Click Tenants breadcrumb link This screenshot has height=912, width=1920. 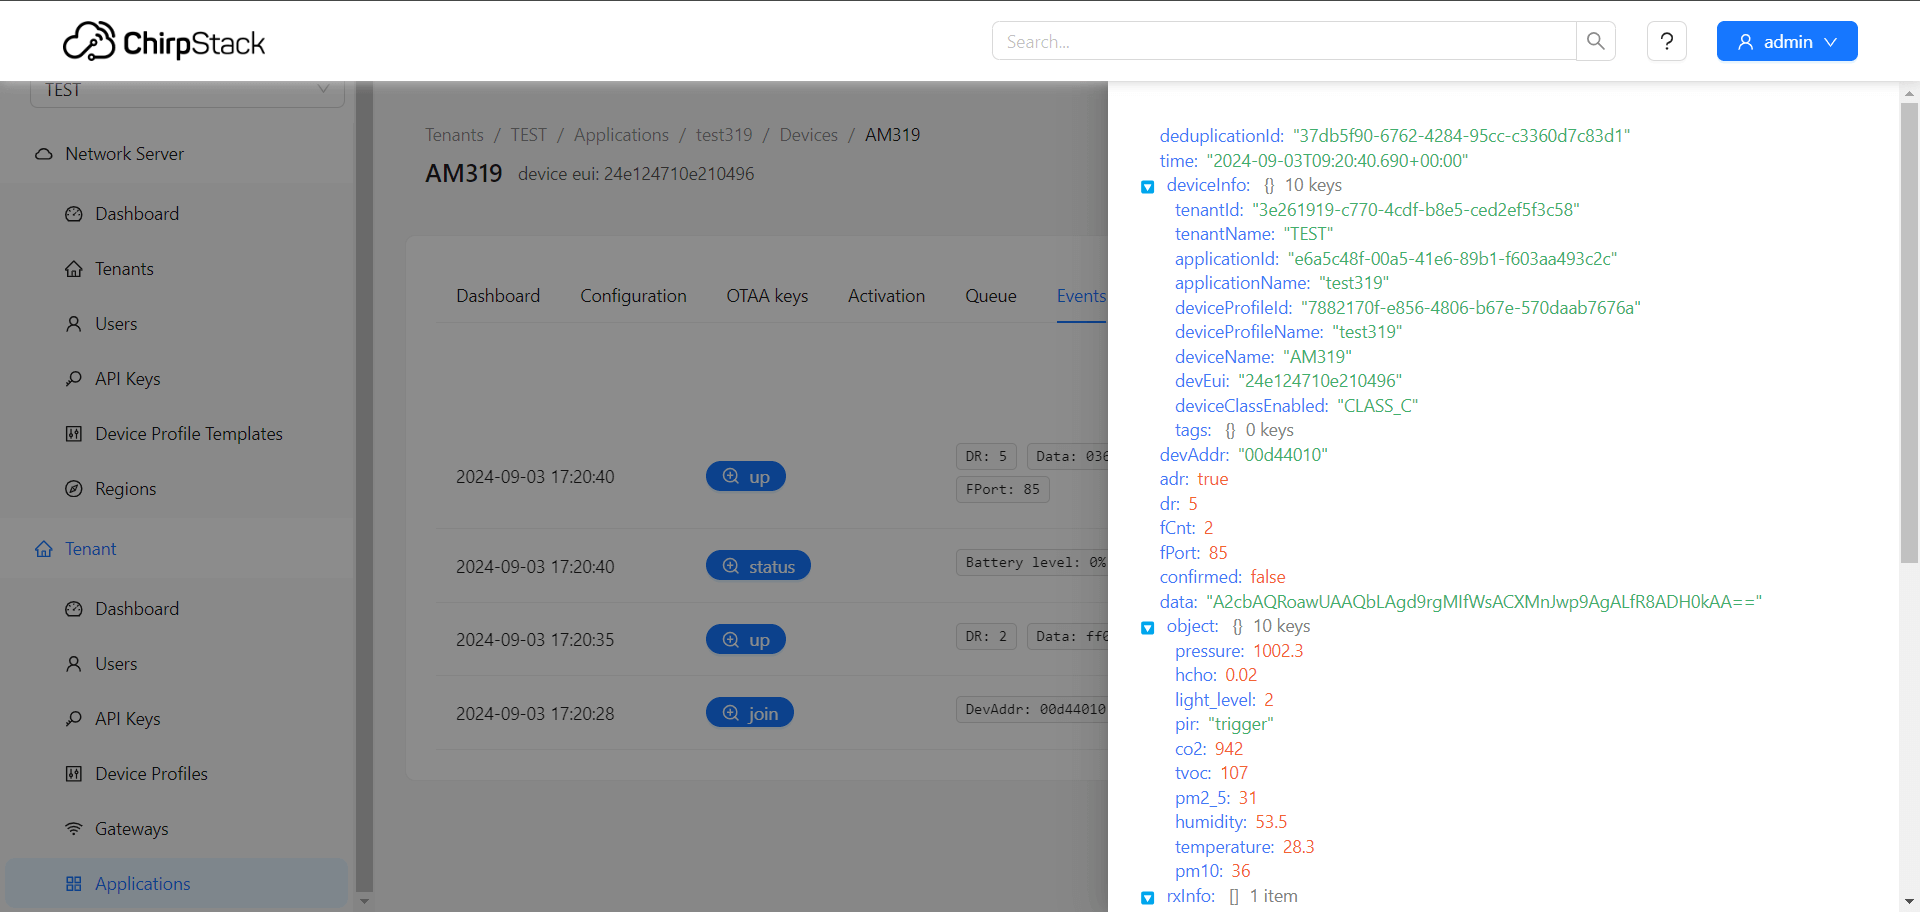454,135
